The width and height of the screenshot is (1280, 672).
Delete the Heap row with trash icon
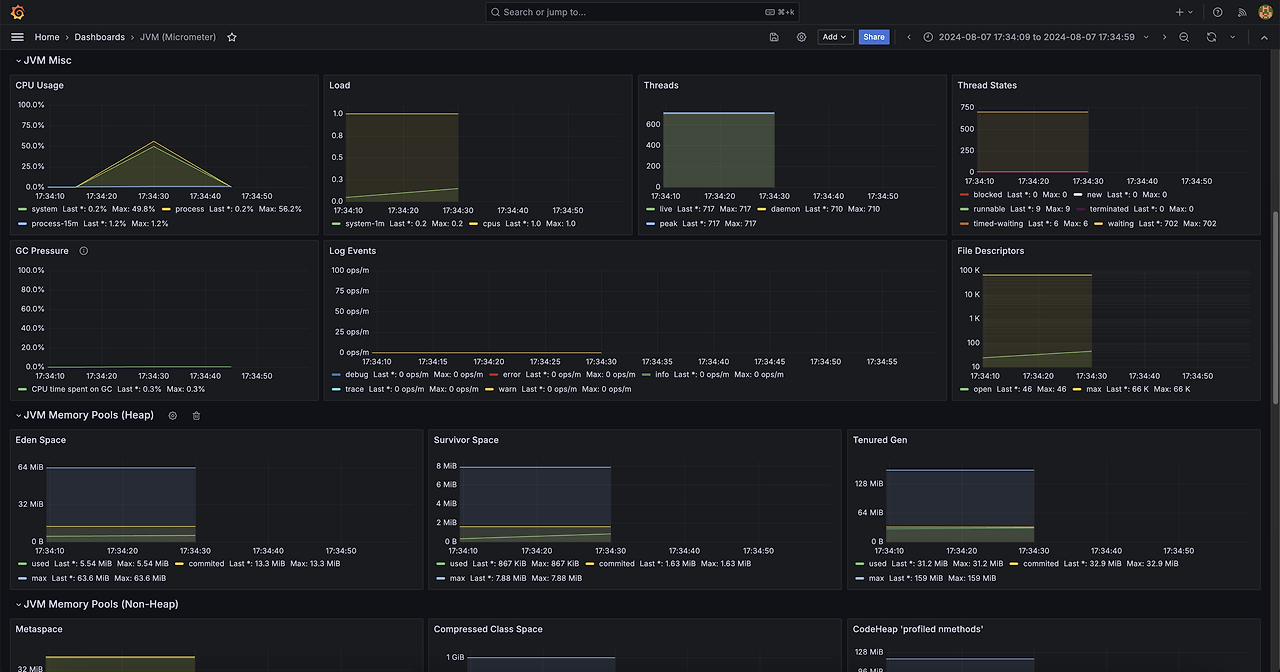pyautogui.click(x=196, y=415)
